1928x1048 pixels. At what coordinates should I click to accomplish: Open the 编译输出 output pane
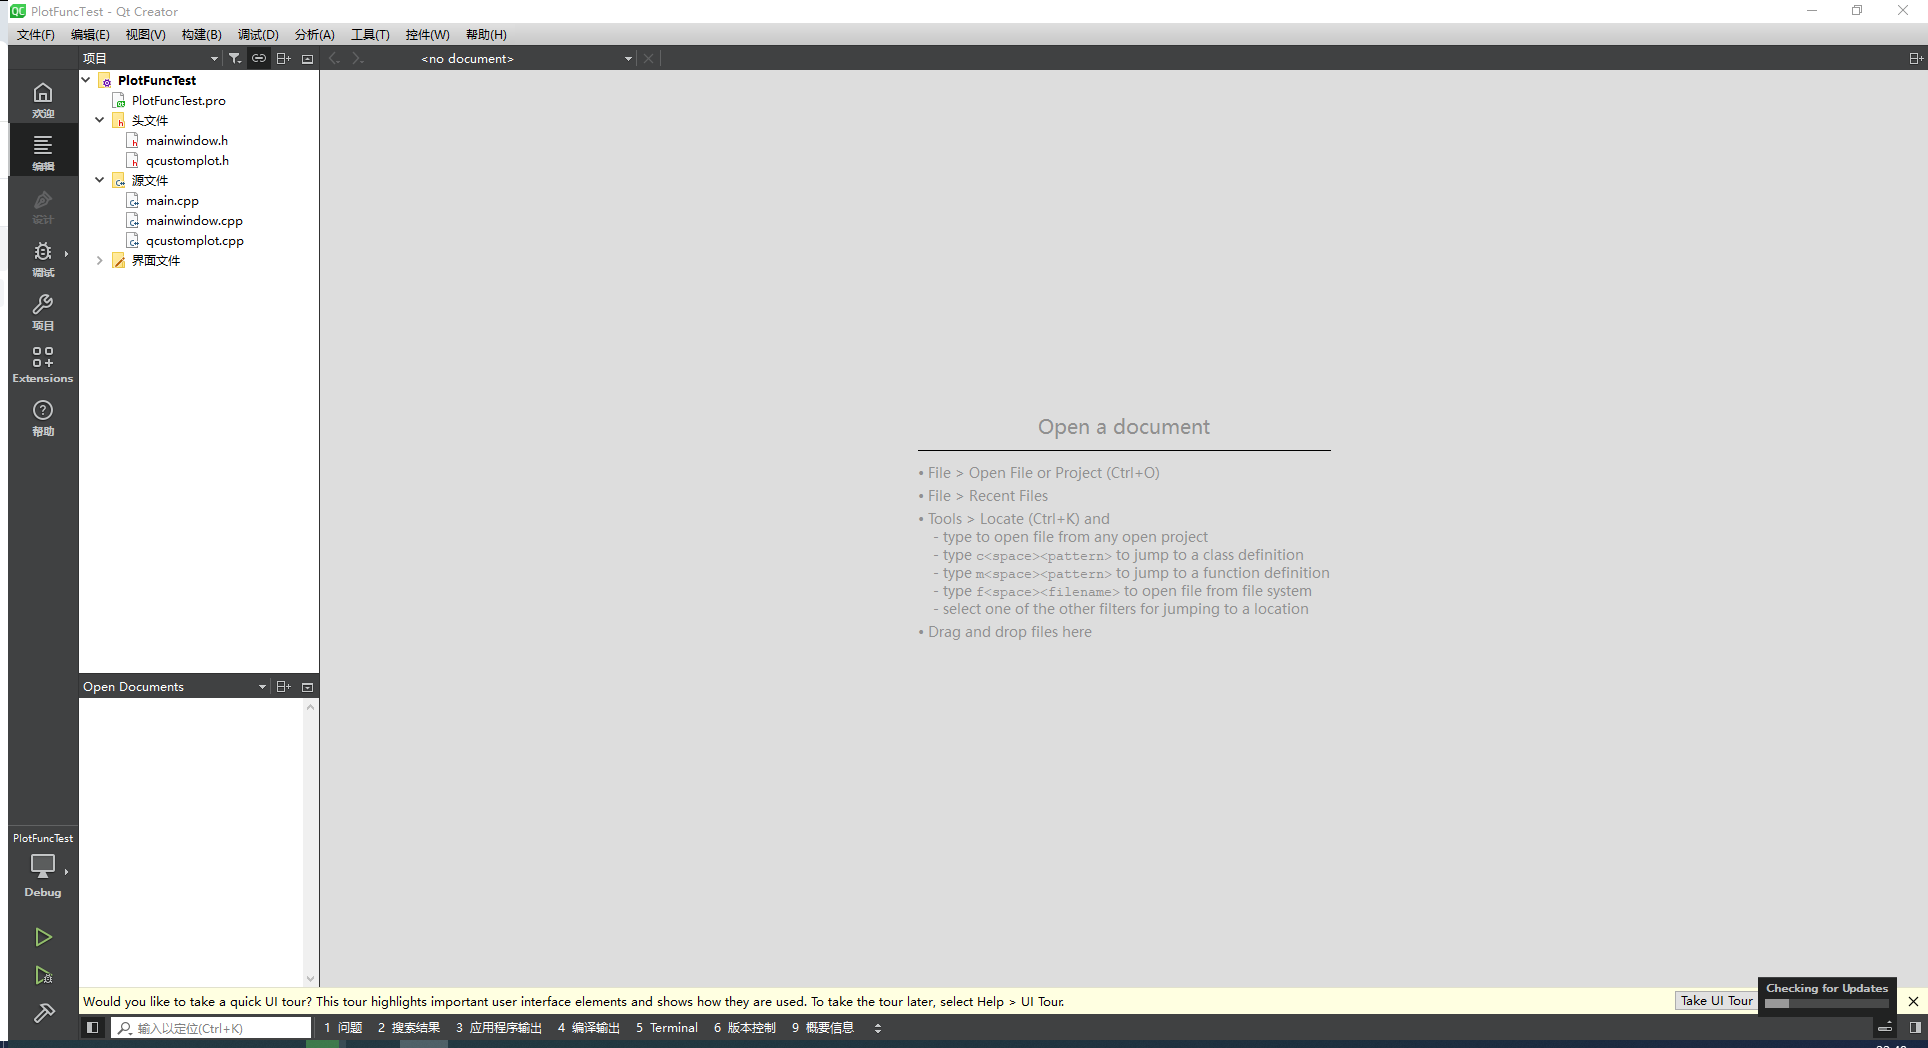[x=589, y=1027]
